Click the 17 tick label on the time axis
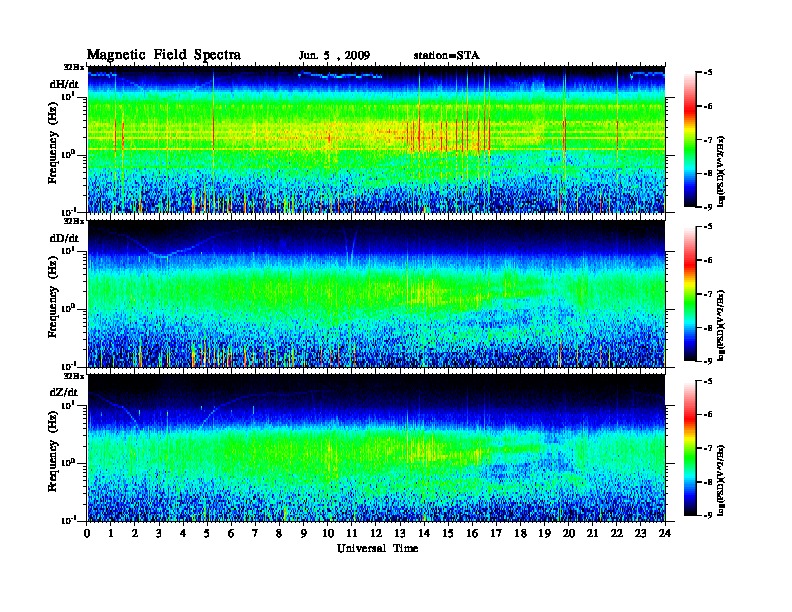 (x=497, y=534)
